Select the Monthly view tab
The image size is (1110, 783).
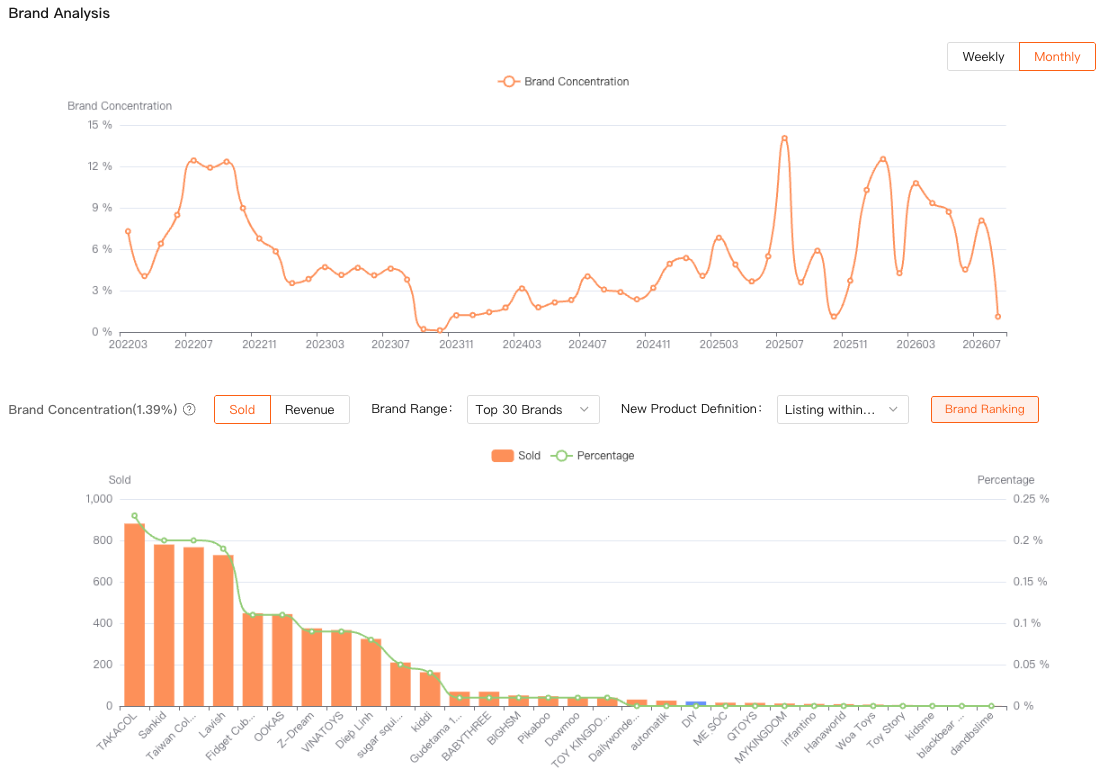(1057, 57)
